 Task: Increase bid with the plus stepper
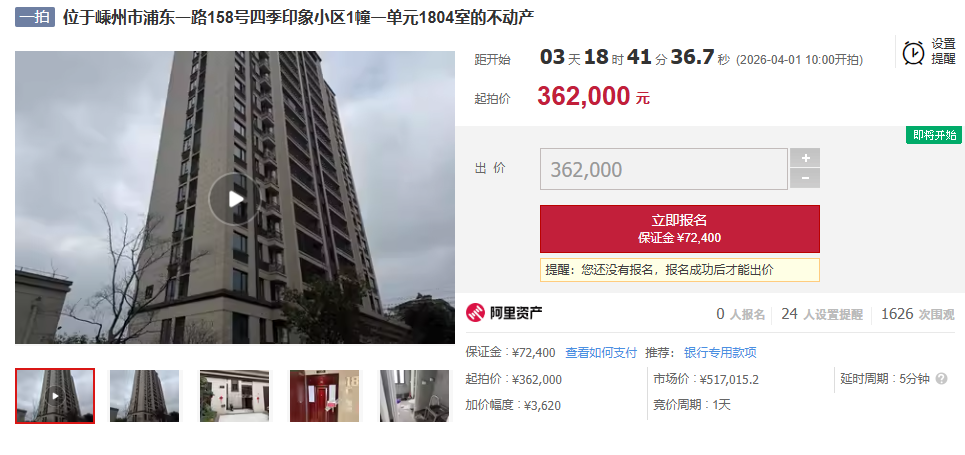805,158
